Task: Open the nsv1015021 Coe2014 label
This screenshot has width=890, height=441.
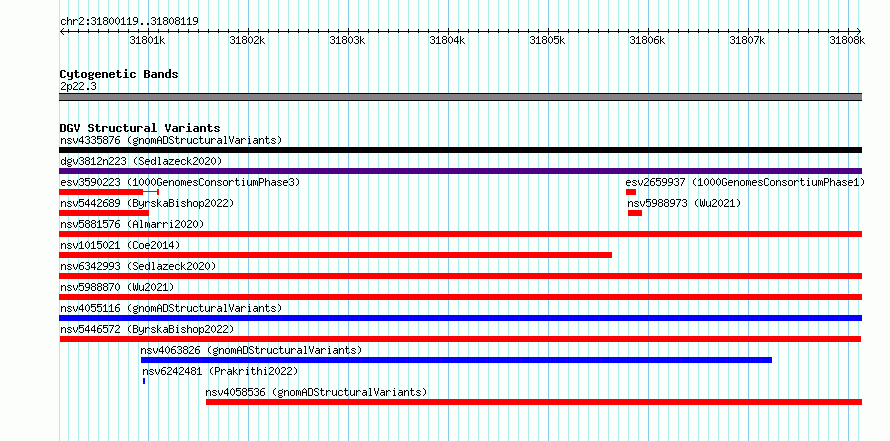Action: pyautogui.click(x=120, y=245)
